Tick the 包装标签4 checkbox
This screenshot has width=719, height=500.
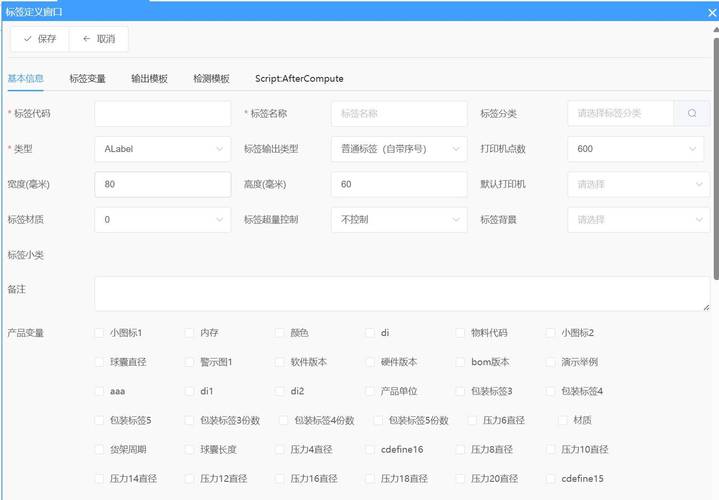[x=551, y=391]
